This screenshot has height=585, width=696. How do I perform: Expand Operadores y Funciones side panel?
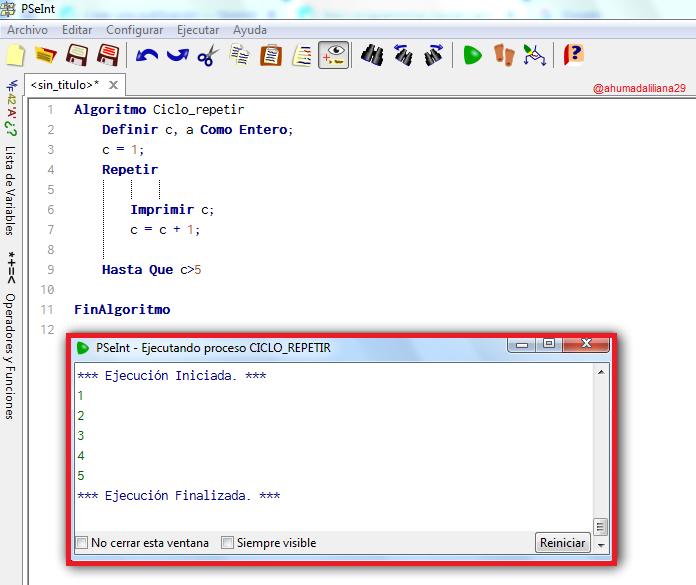tap(11, 356)
